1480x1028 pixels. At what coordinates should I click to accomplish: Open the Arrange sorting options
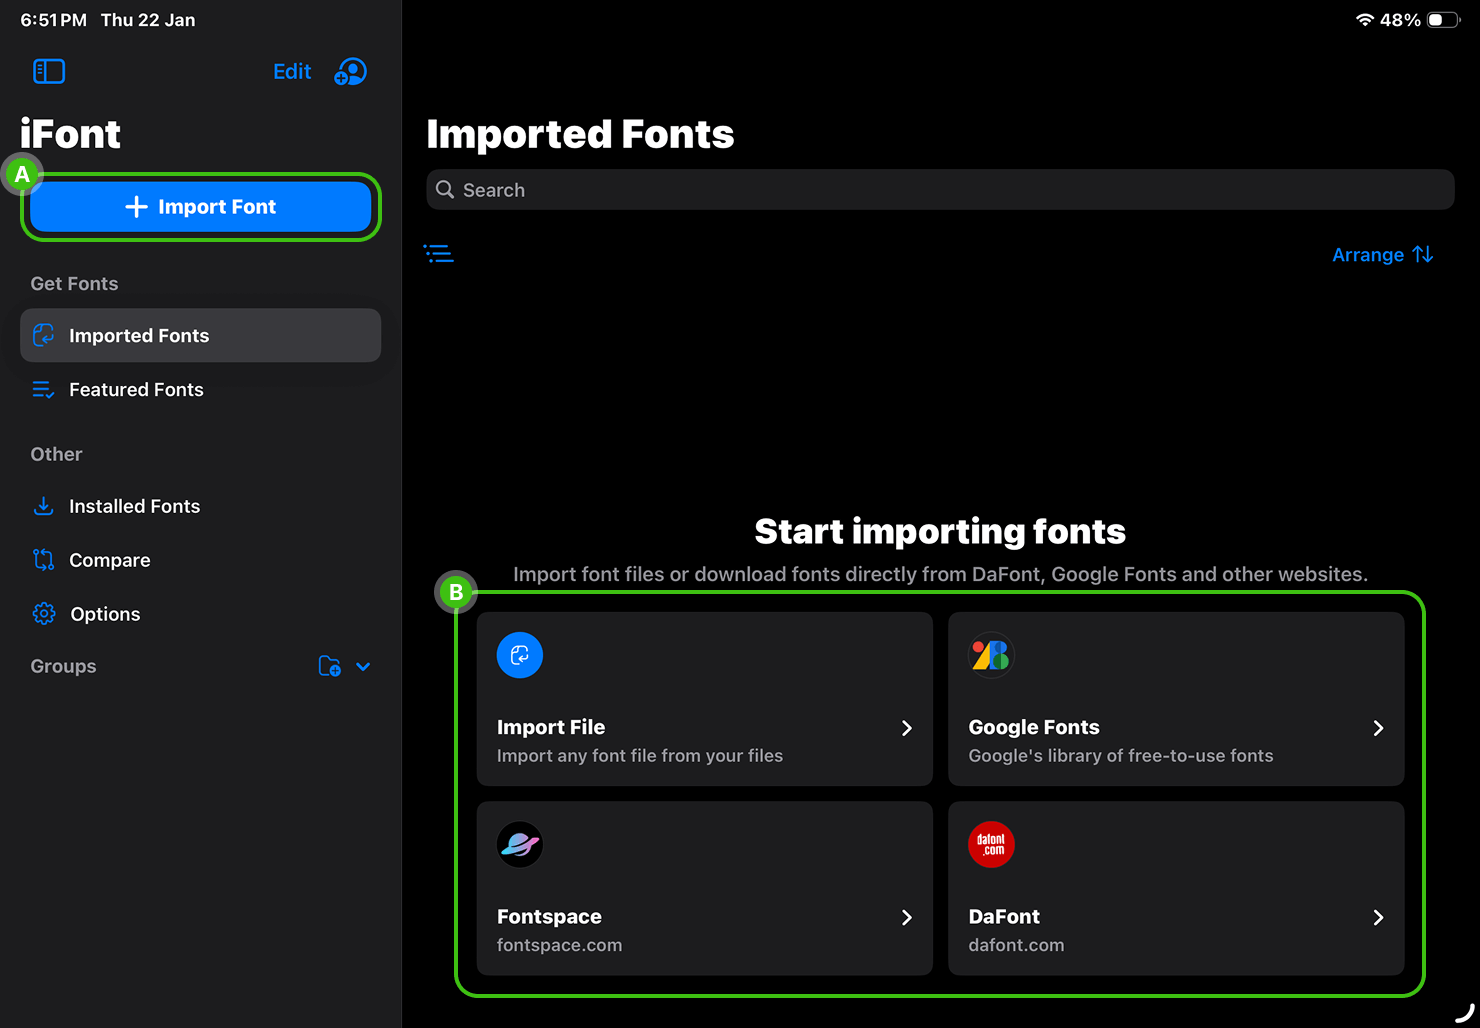[1383, 254]
